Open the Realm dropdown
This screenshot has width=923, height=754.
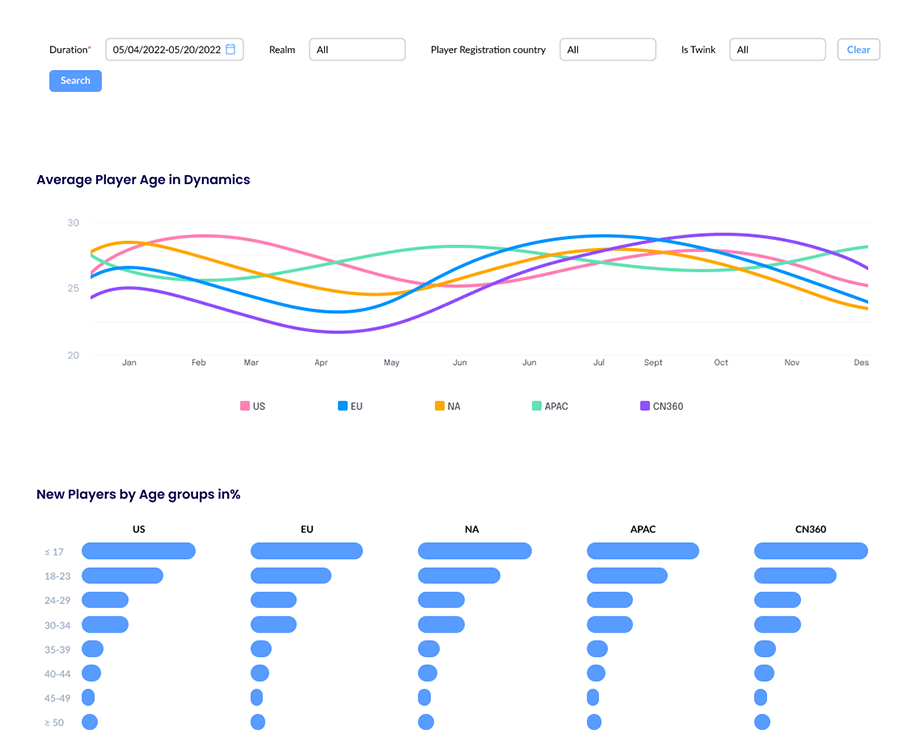coord(357,49)
